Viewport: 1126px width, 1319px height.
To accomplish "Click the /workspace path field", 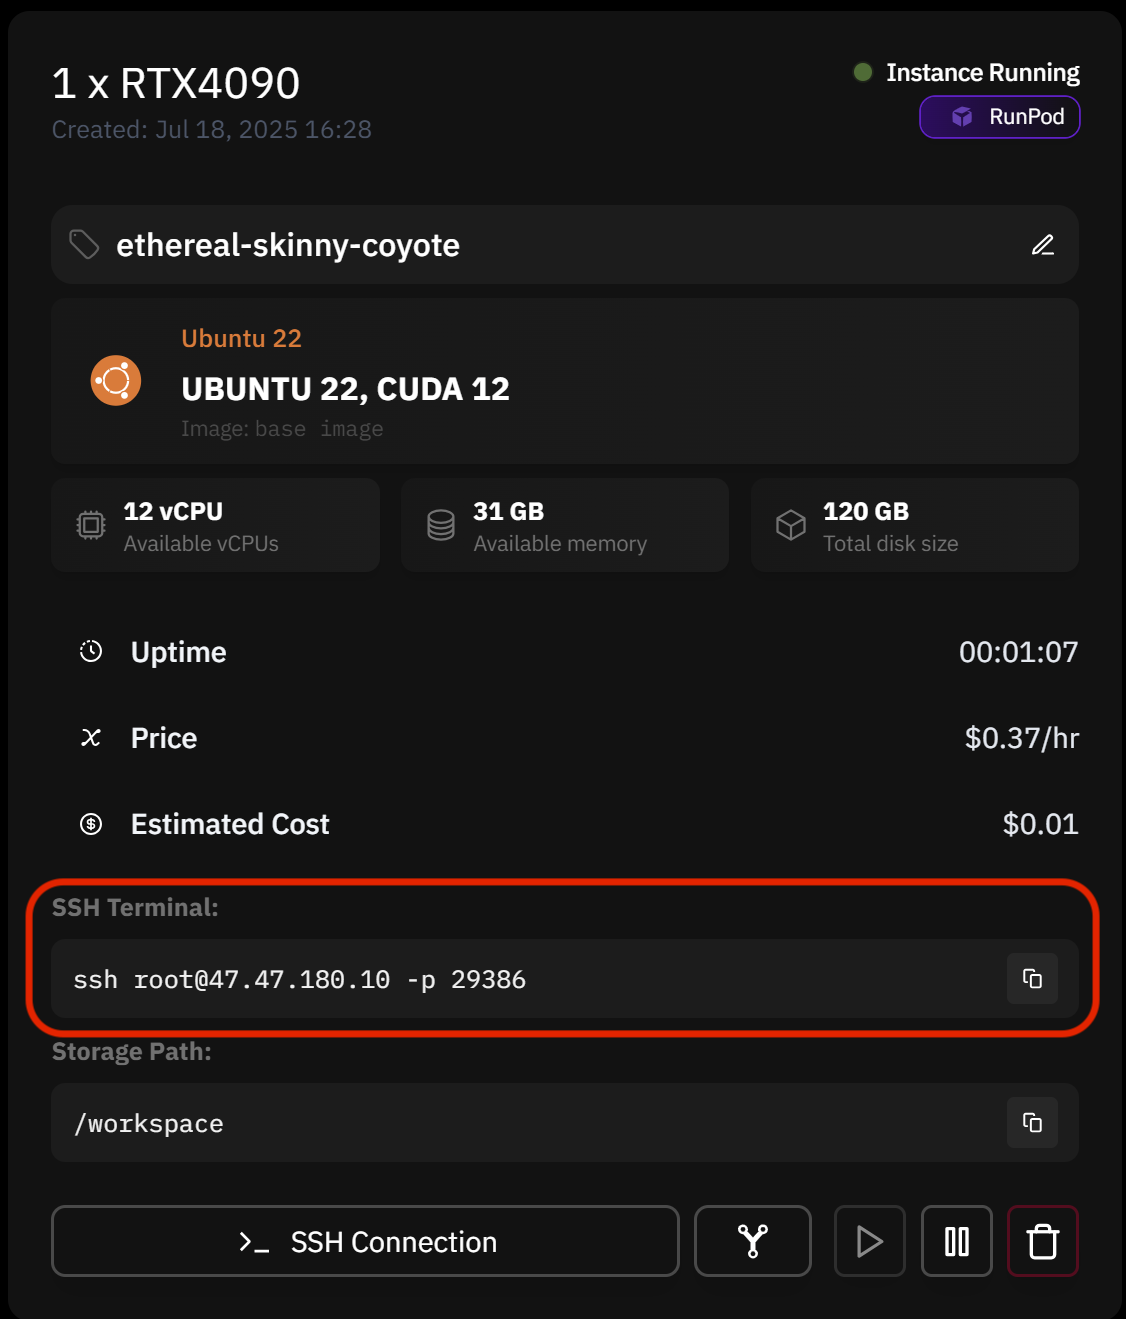I will [x=565, y=1122].
